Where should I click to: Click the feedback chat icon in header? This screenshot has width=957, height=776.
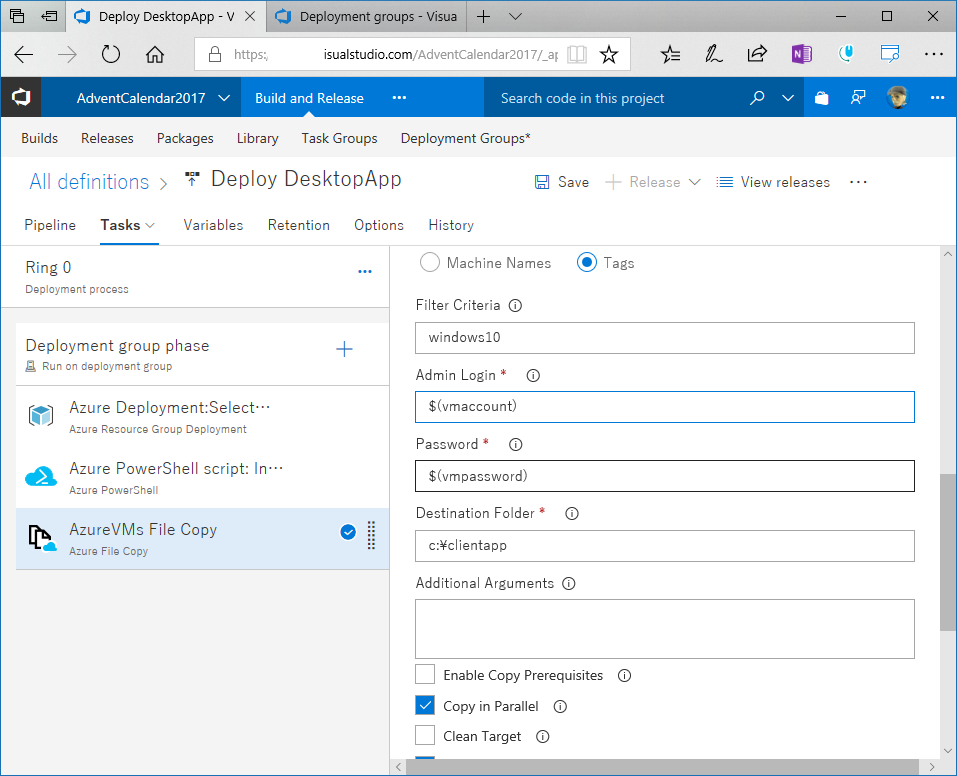click(x=858, y=98)
